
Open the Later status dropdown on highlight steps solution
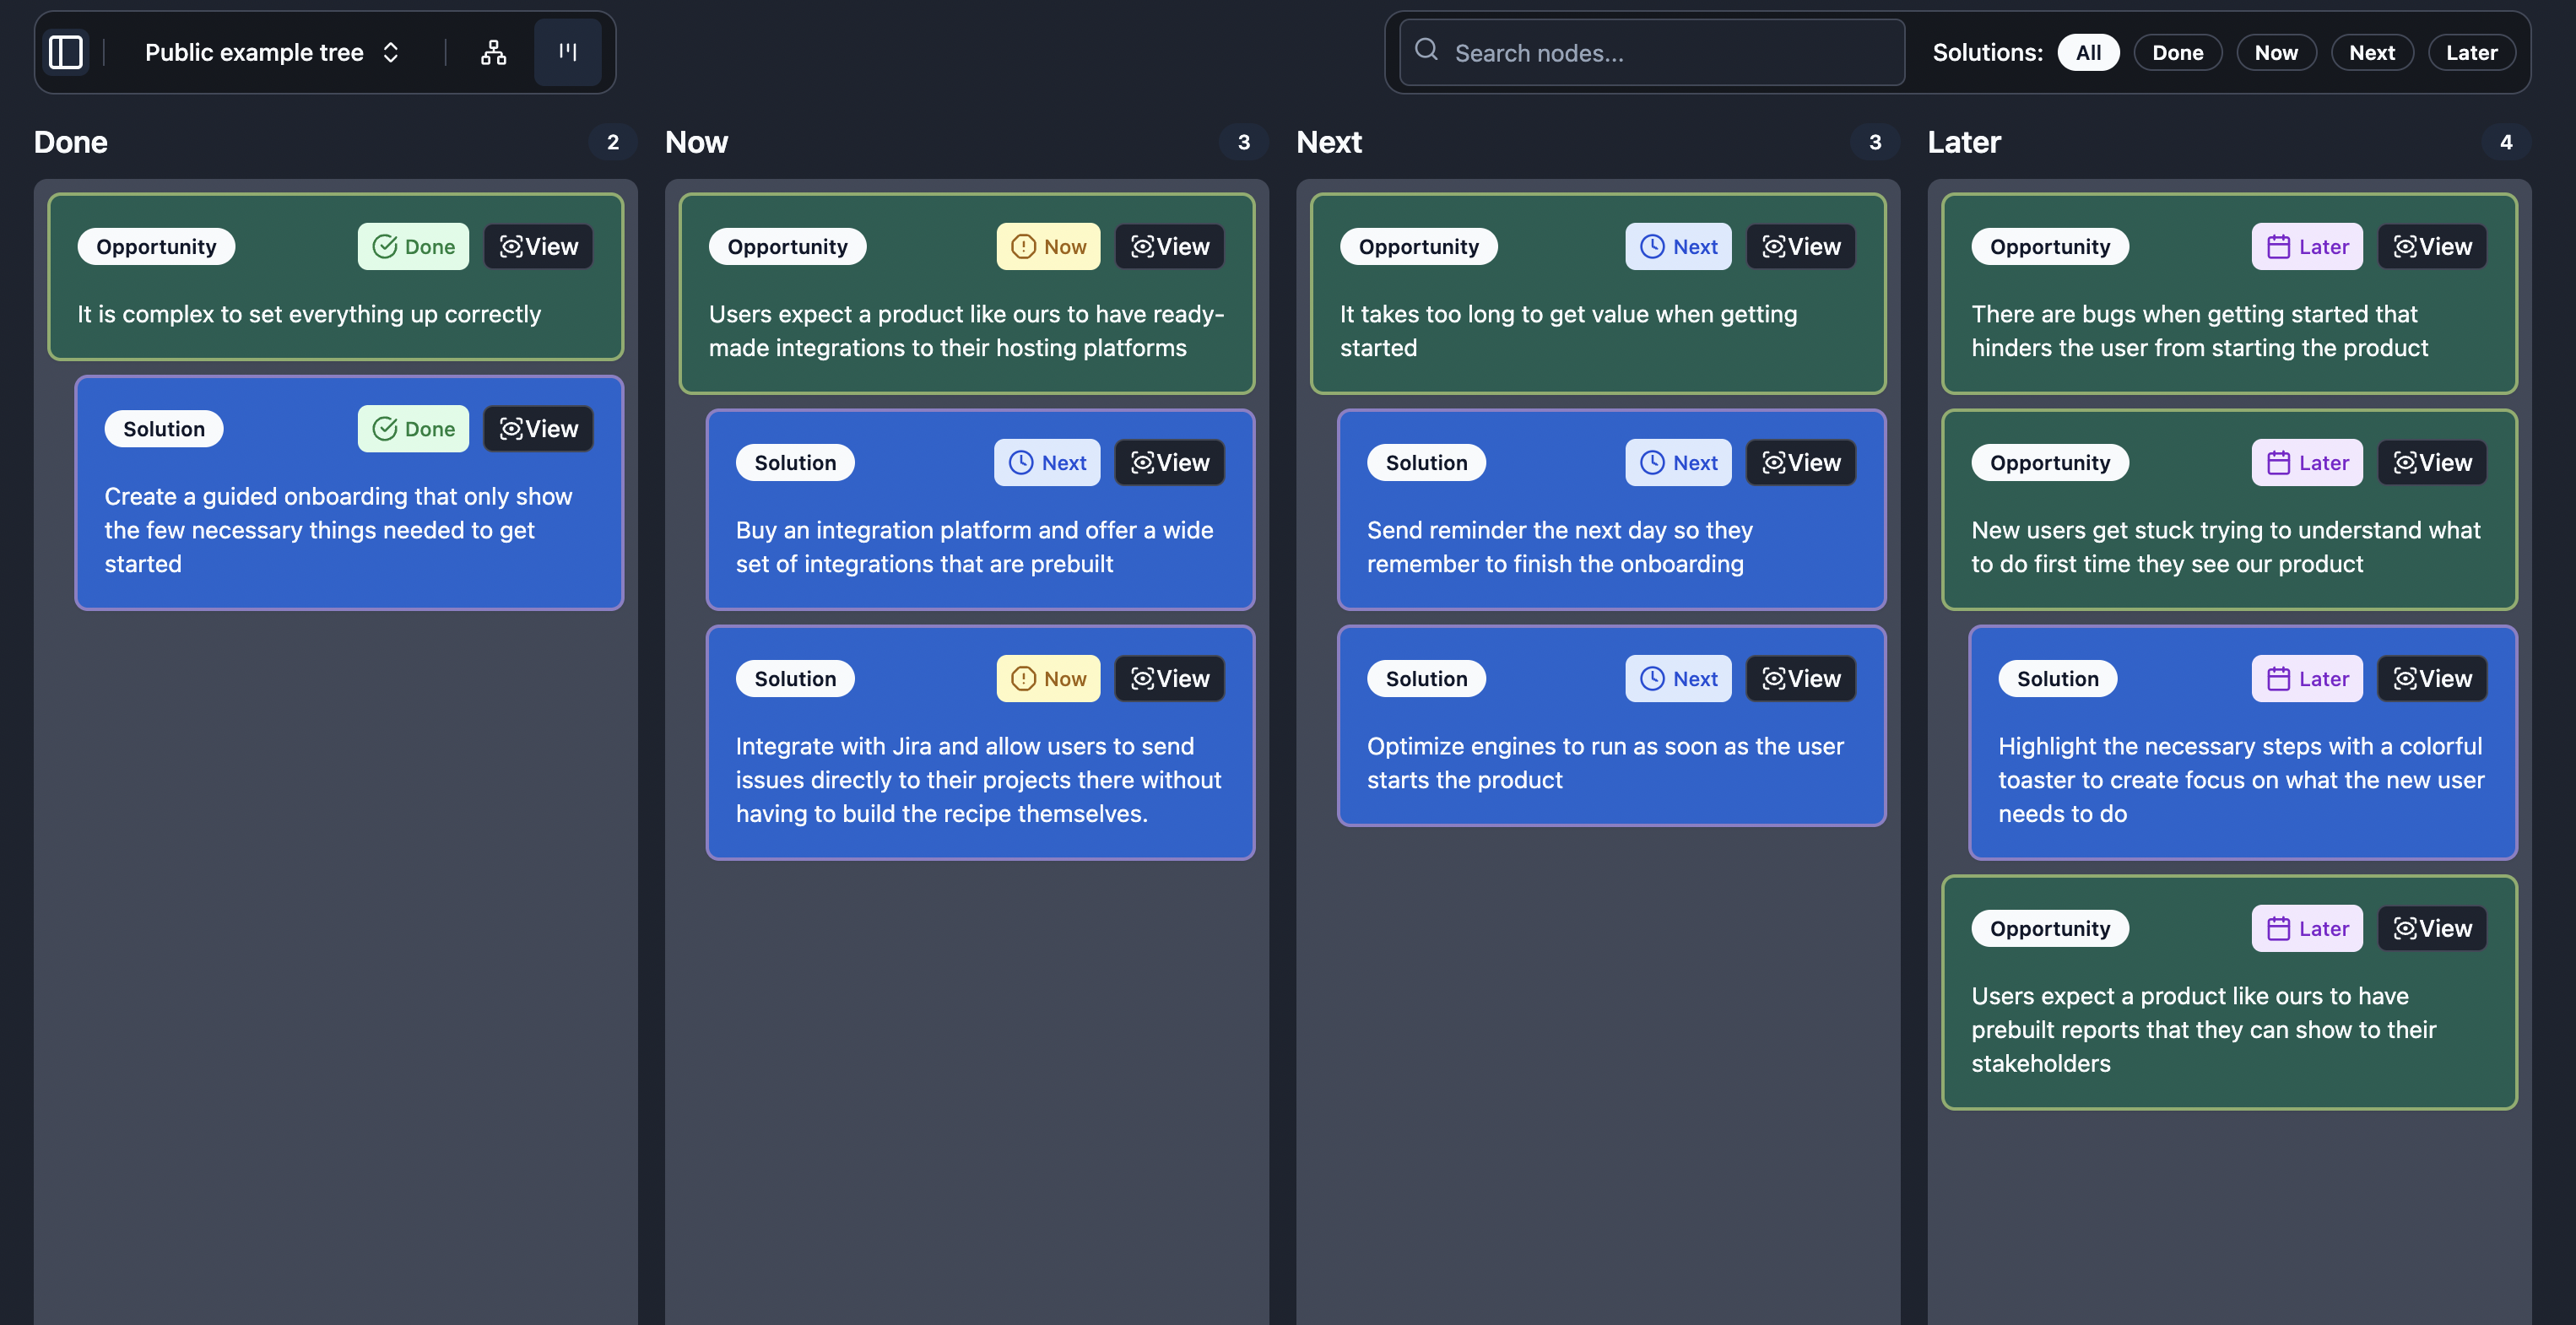click(x=2306, y=678)
